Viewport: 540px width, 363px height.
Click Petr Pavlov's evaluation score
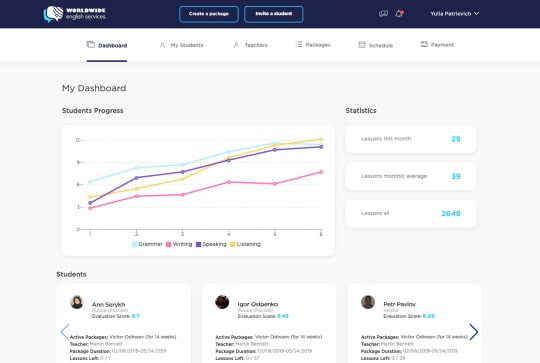pyautogui.click(x=429, y=316)
